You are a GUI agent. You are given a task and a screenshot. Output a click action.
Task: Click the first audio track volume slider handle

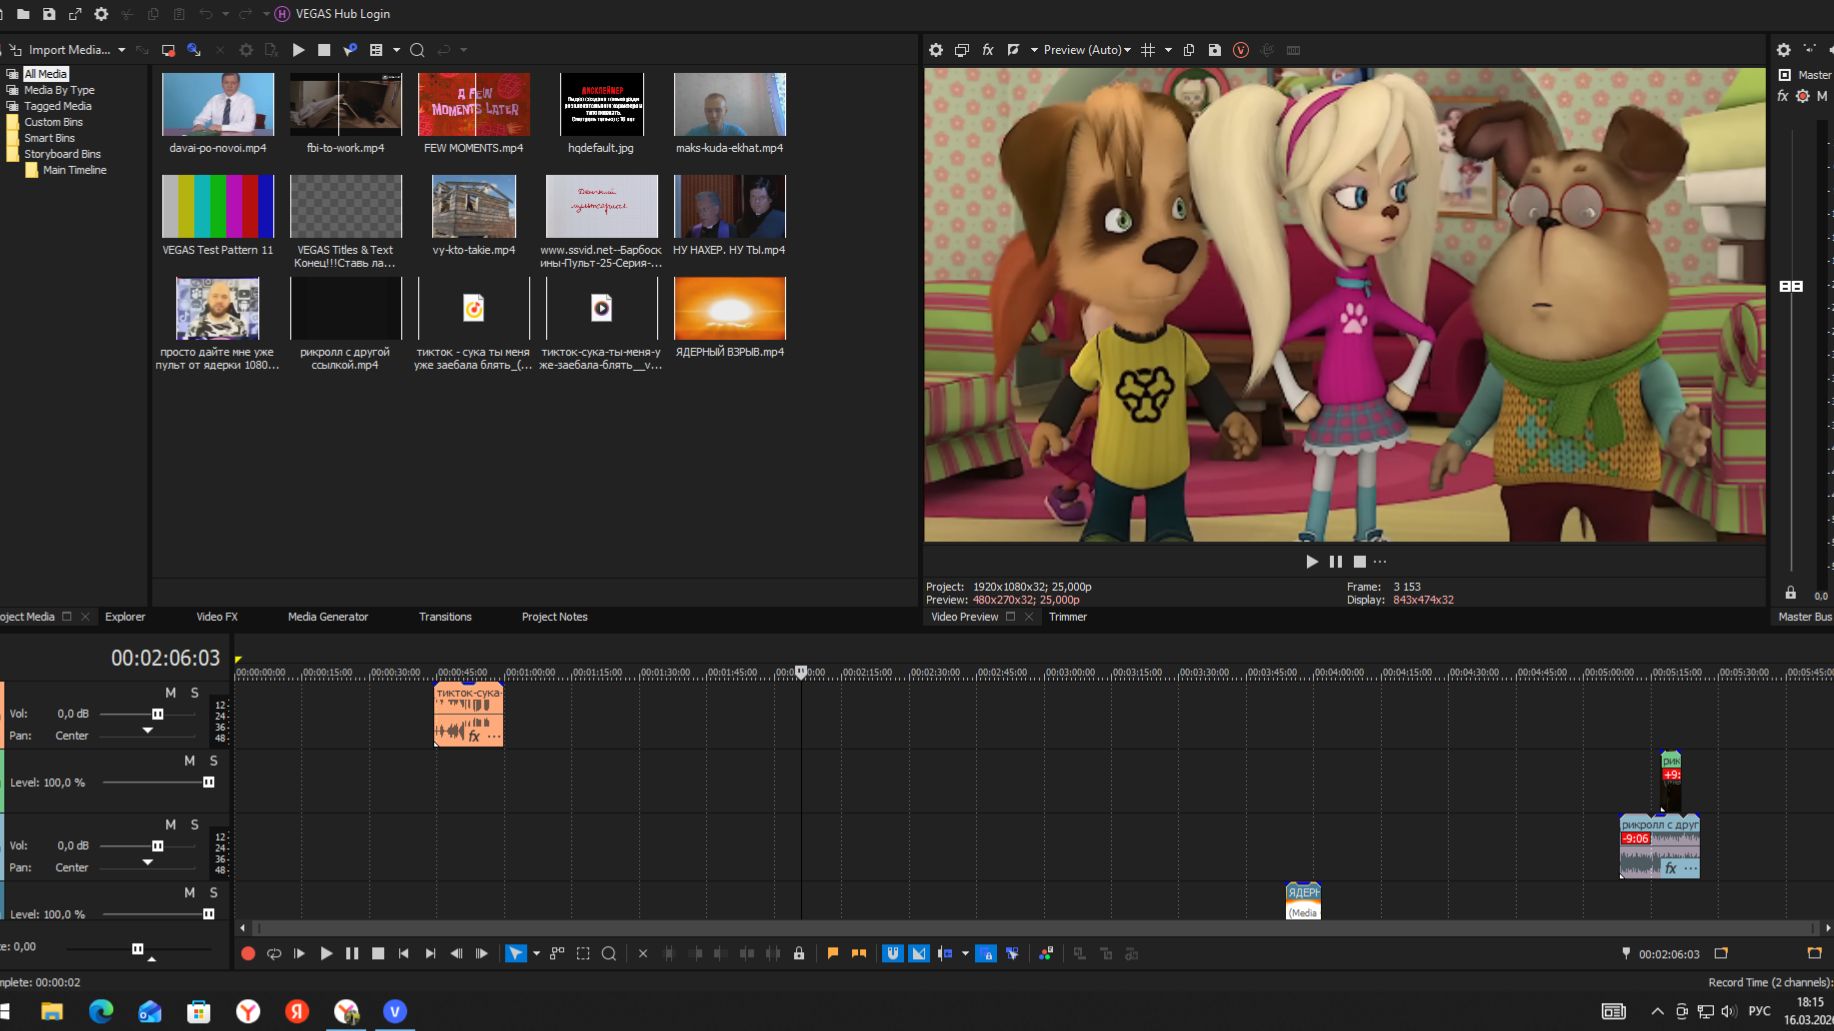click(157, 714)
